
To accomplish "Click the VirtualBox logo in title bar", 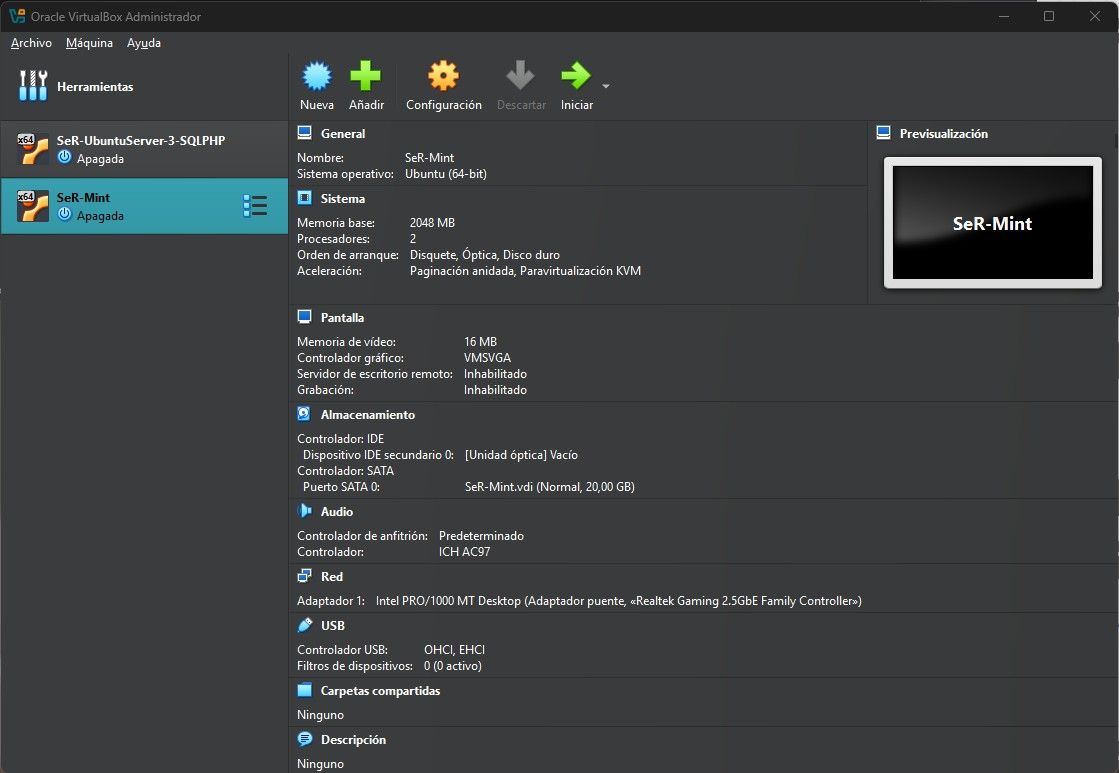I will pos(17,16).
